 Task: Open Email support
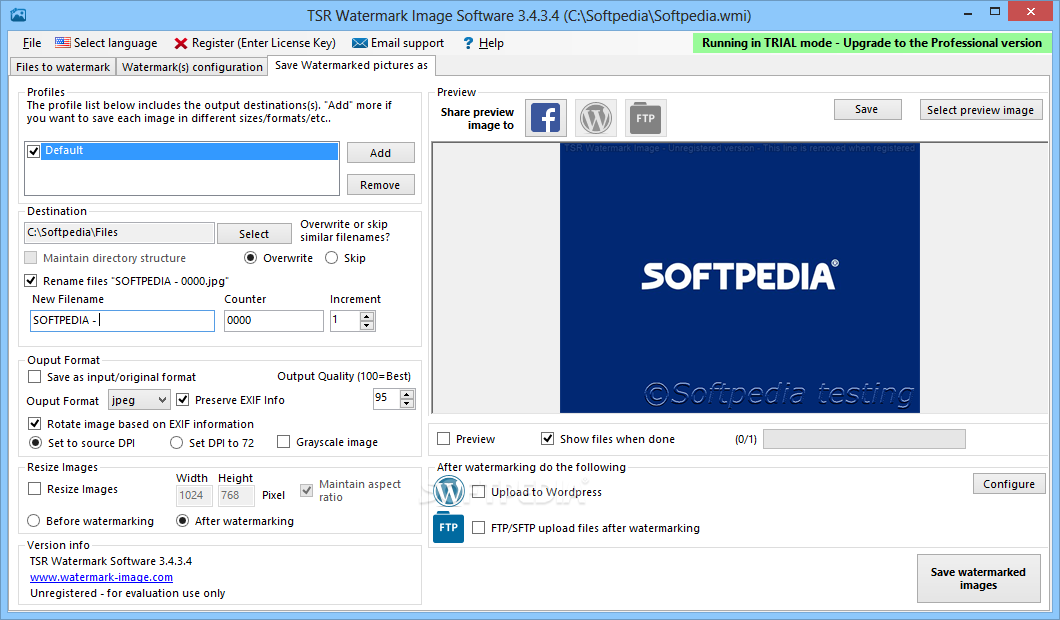pyautogui.click(x=398, y=43)
